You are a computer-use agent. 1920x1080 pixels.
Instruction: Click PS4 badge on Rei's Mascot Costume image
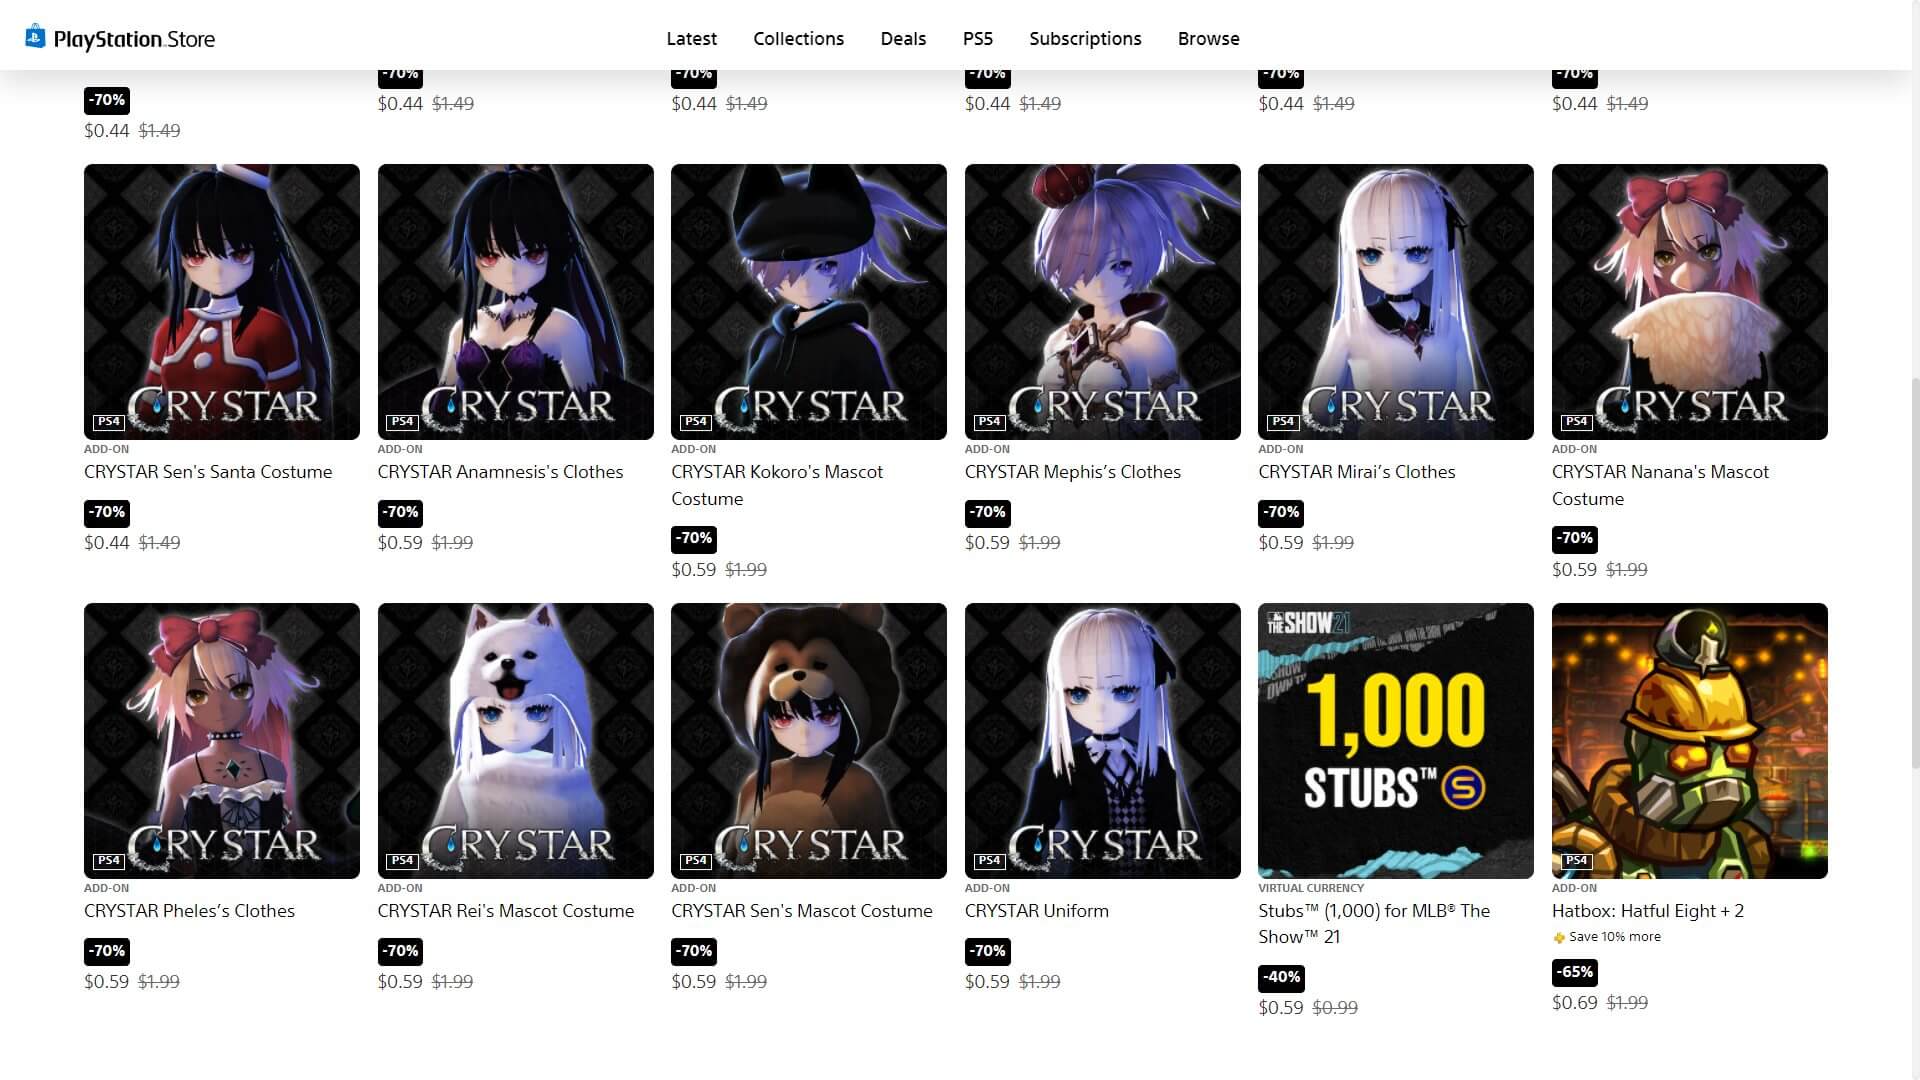[402, 860]
